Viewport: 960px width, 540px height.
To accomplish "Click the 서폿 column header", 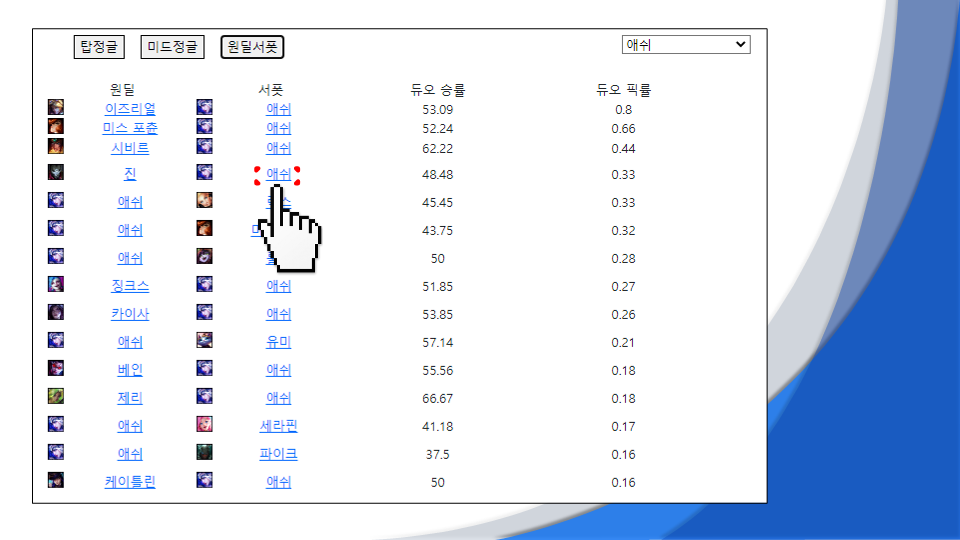I will tap(271, 90).
